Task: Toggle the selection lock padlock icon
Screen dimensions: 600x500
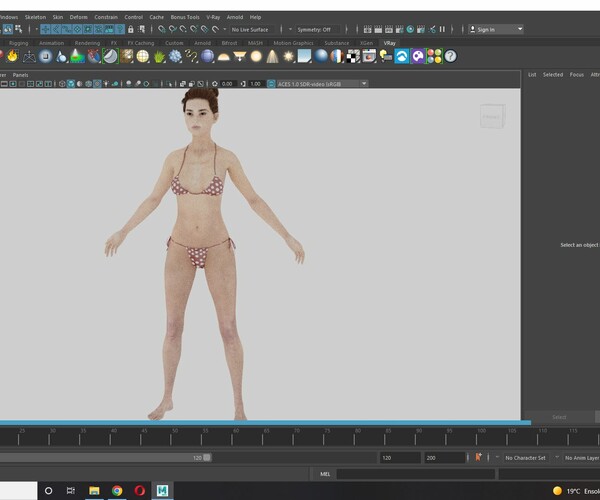Action: pos(130,29)
